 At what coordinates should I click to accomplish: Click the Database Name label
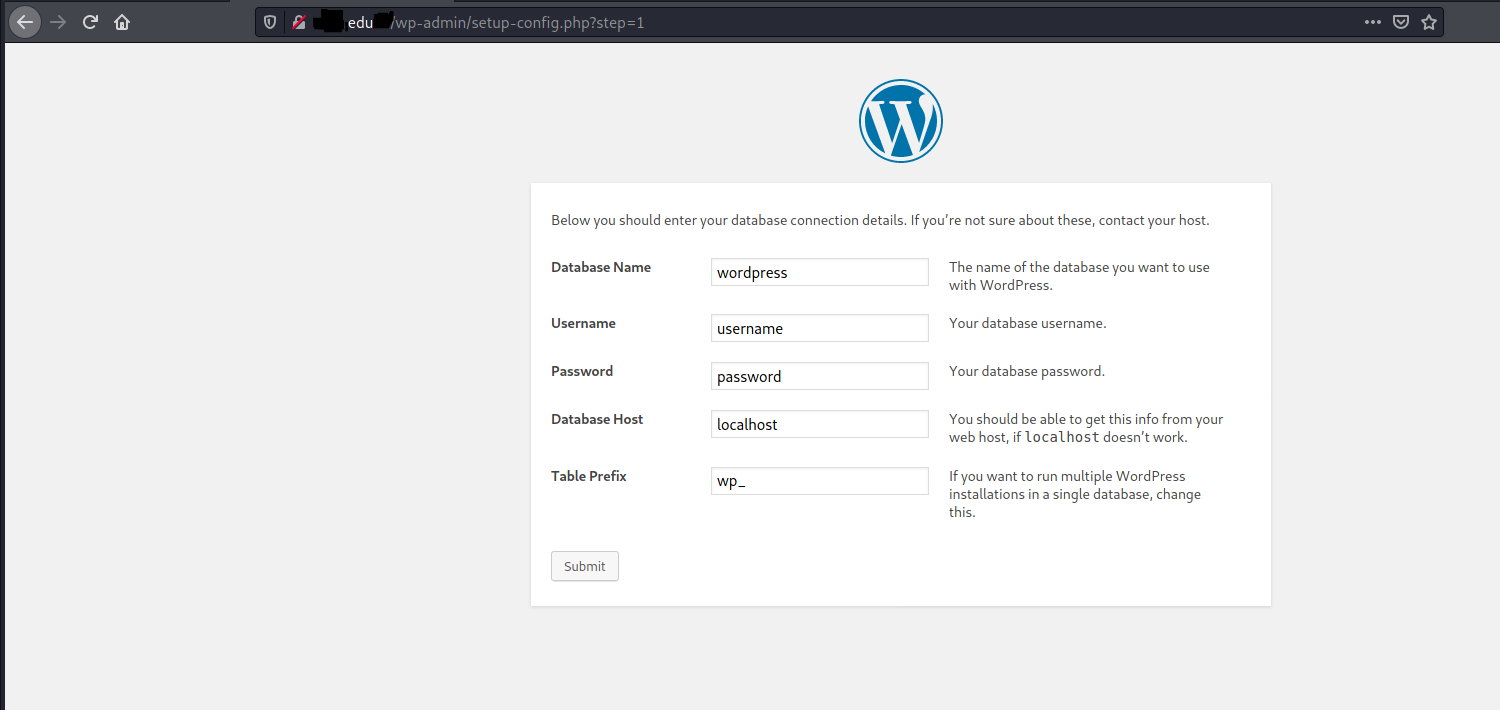coord(601,267)
